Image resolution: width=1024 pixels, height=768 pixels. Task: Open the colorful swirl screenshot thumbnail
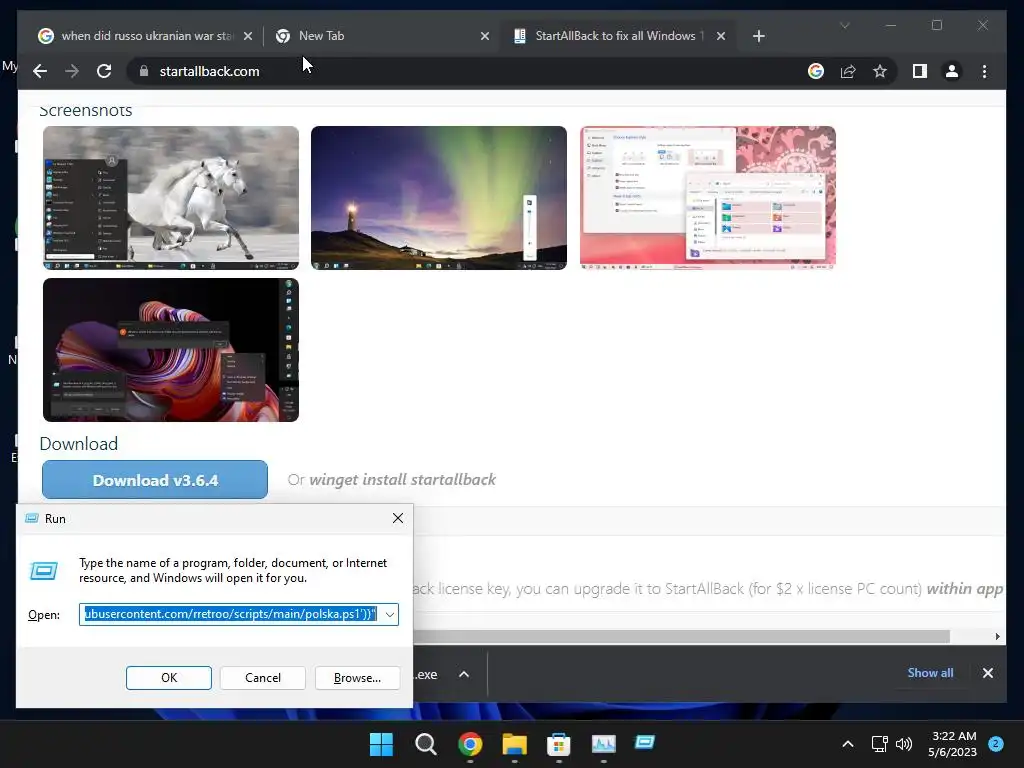171,350
